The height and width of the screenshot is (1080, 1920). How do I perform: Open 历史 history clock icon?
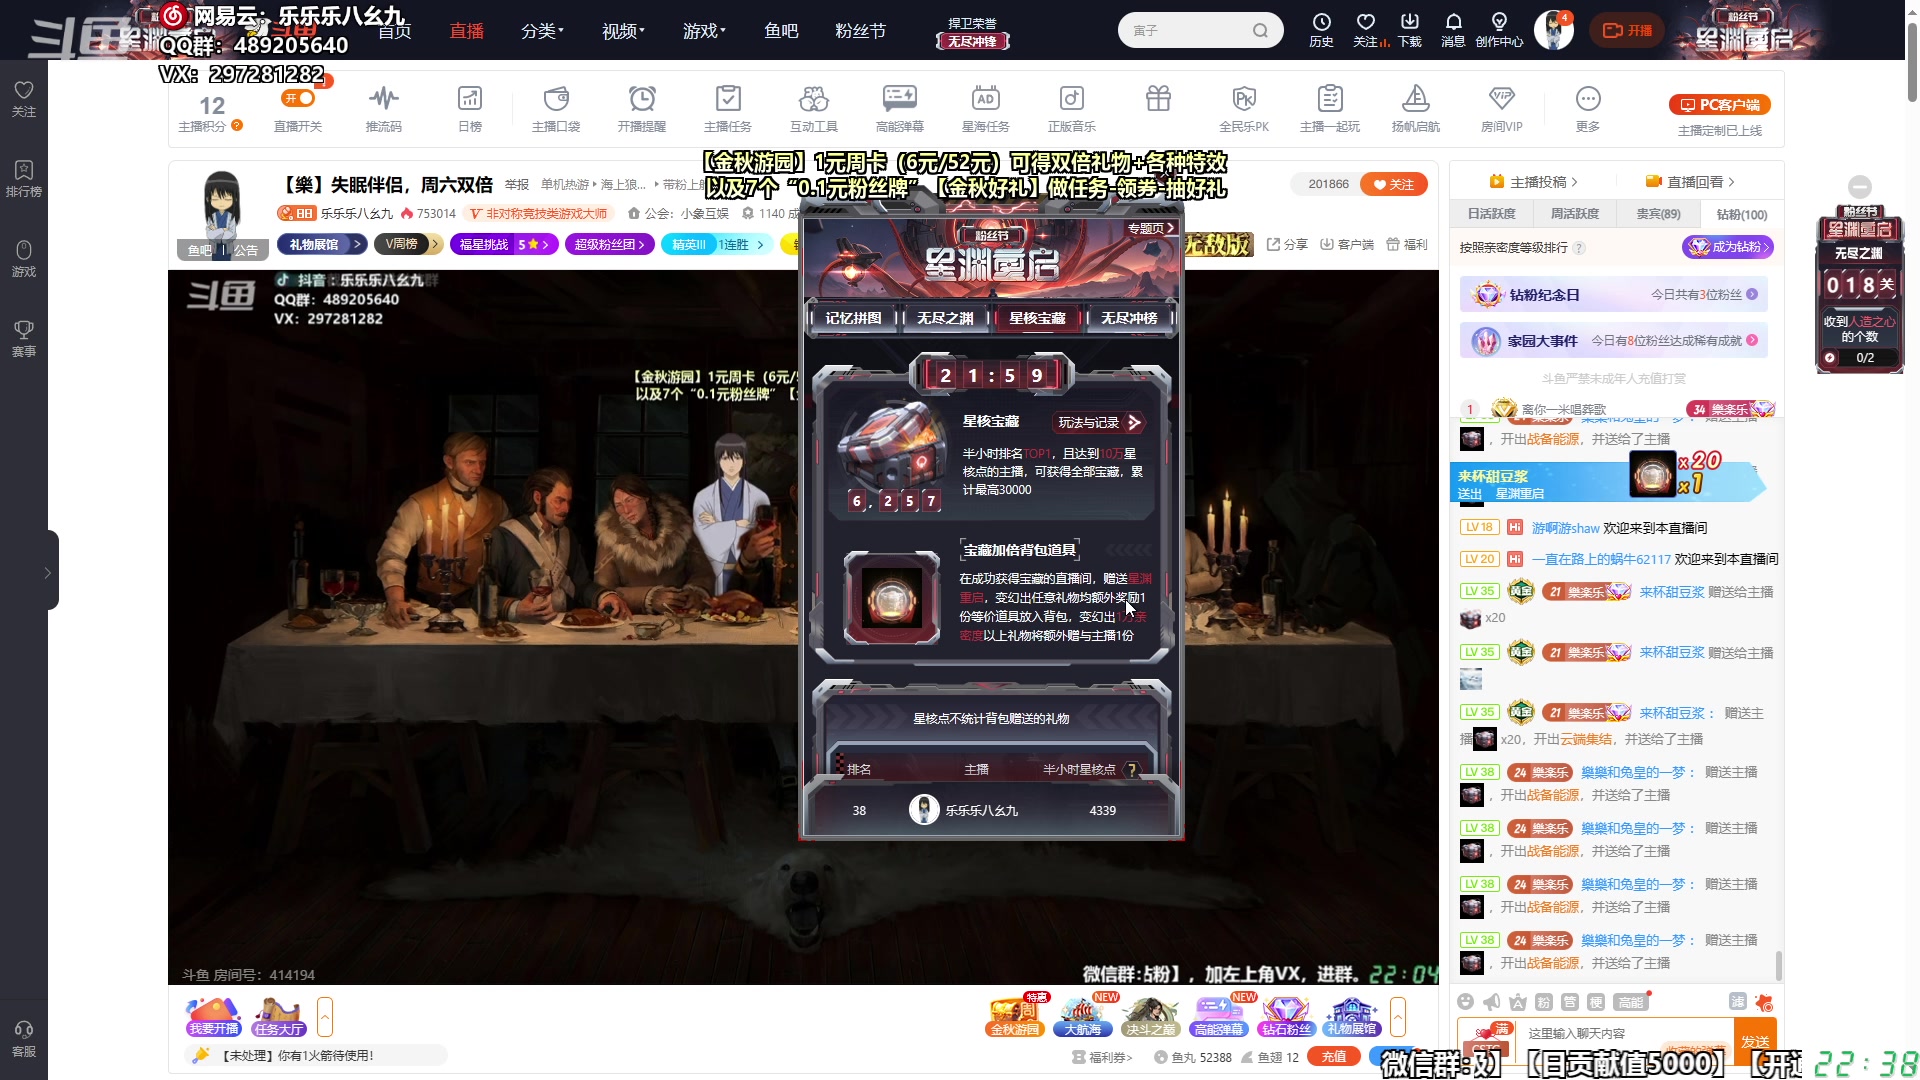pyautogui.click(x=1321, y=30)
